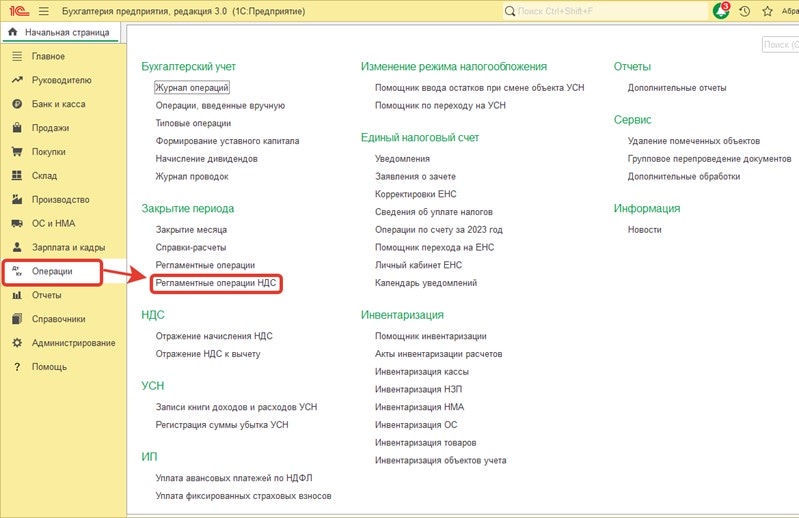Switch to the Начальная страница tab
This screenshot has height=518, width=799.
[x=61, y=32]
